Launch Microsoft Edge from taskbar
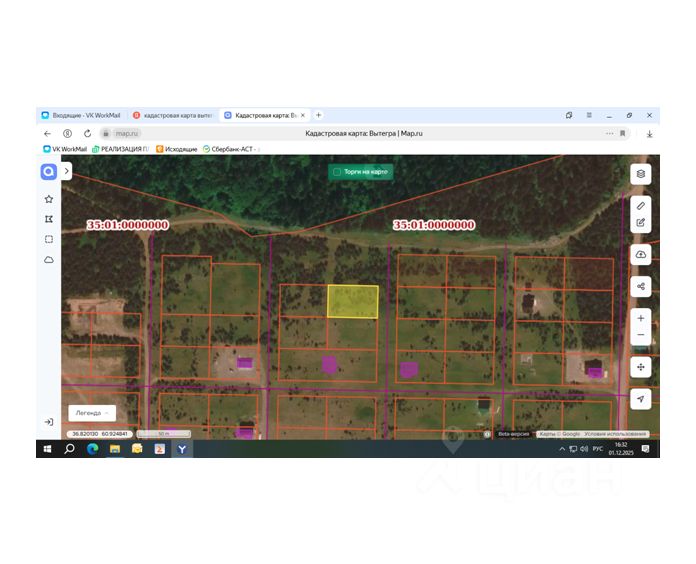Image resolution: width=696 pixels, height=564 pixels. 92,450
